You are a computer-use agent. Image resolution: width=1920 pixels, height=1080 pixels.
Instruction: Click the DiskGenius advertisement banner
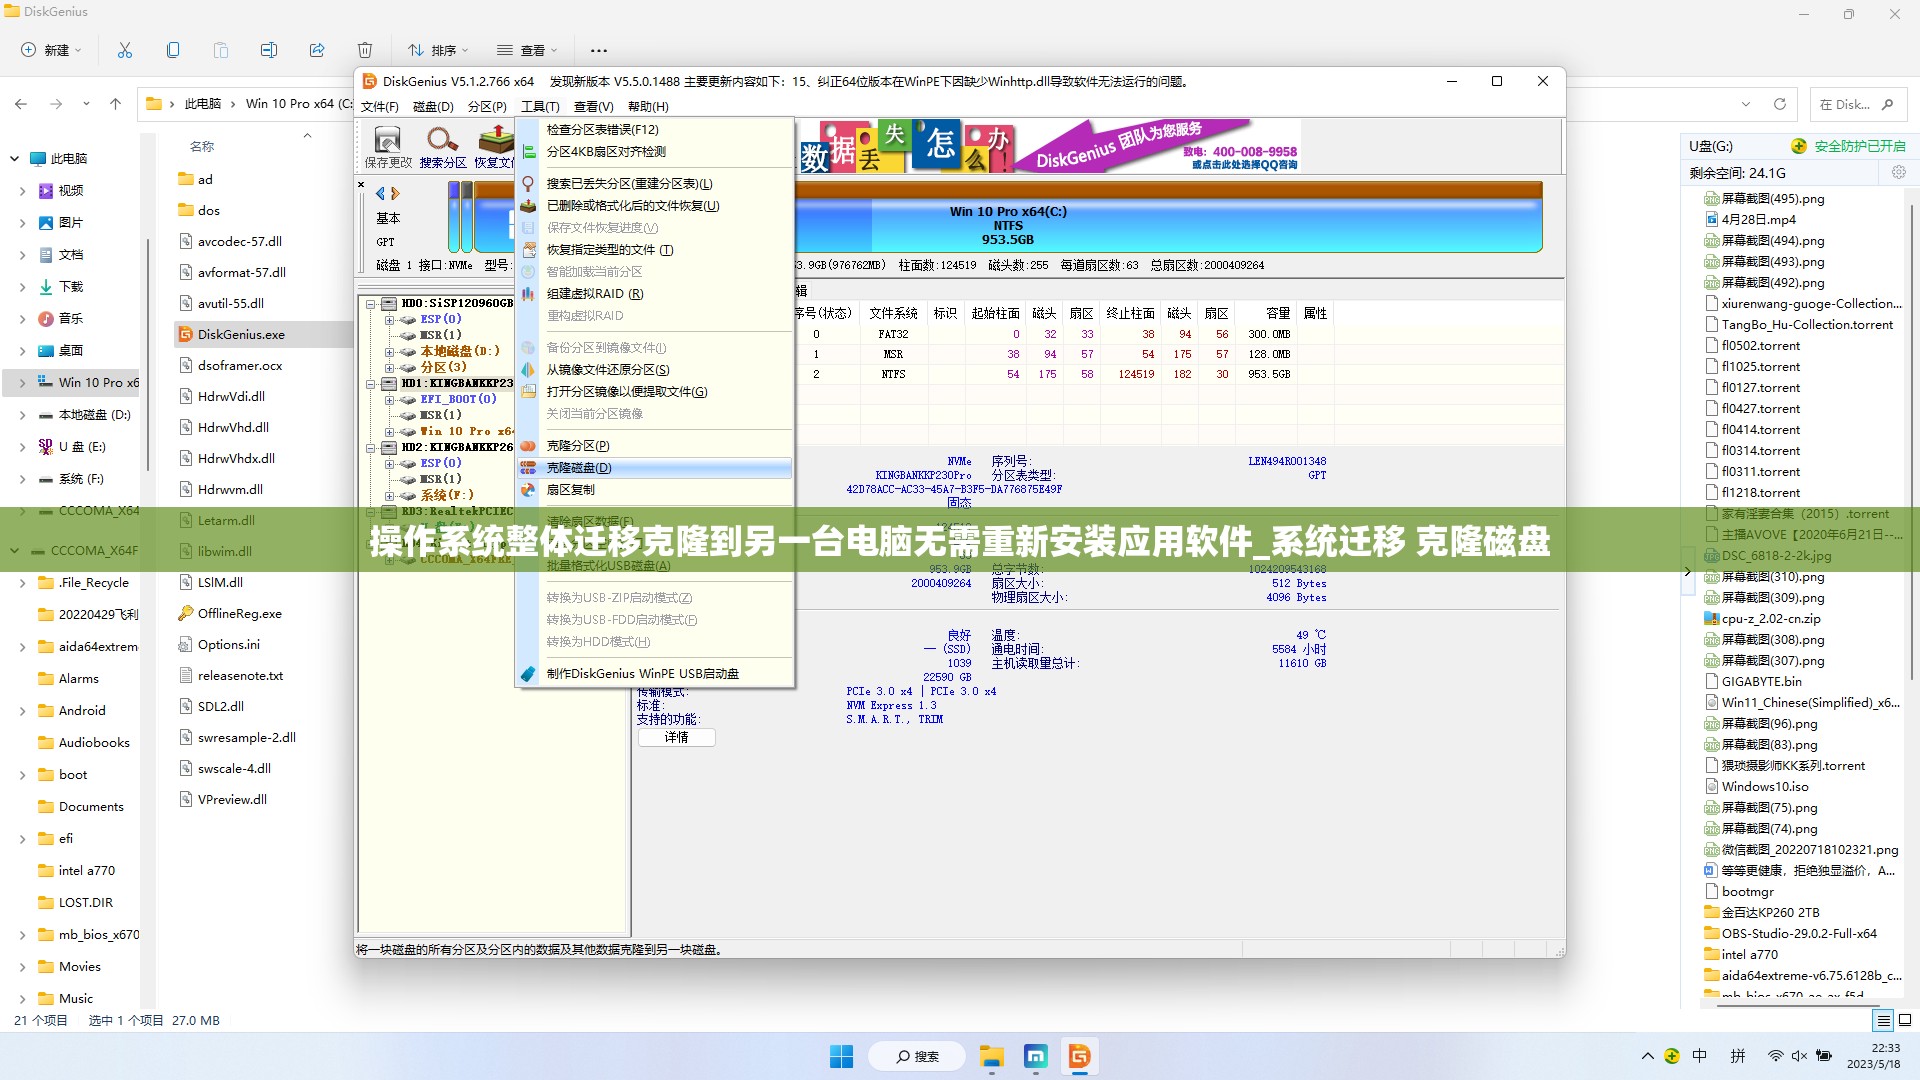(x=1048, y=147)
